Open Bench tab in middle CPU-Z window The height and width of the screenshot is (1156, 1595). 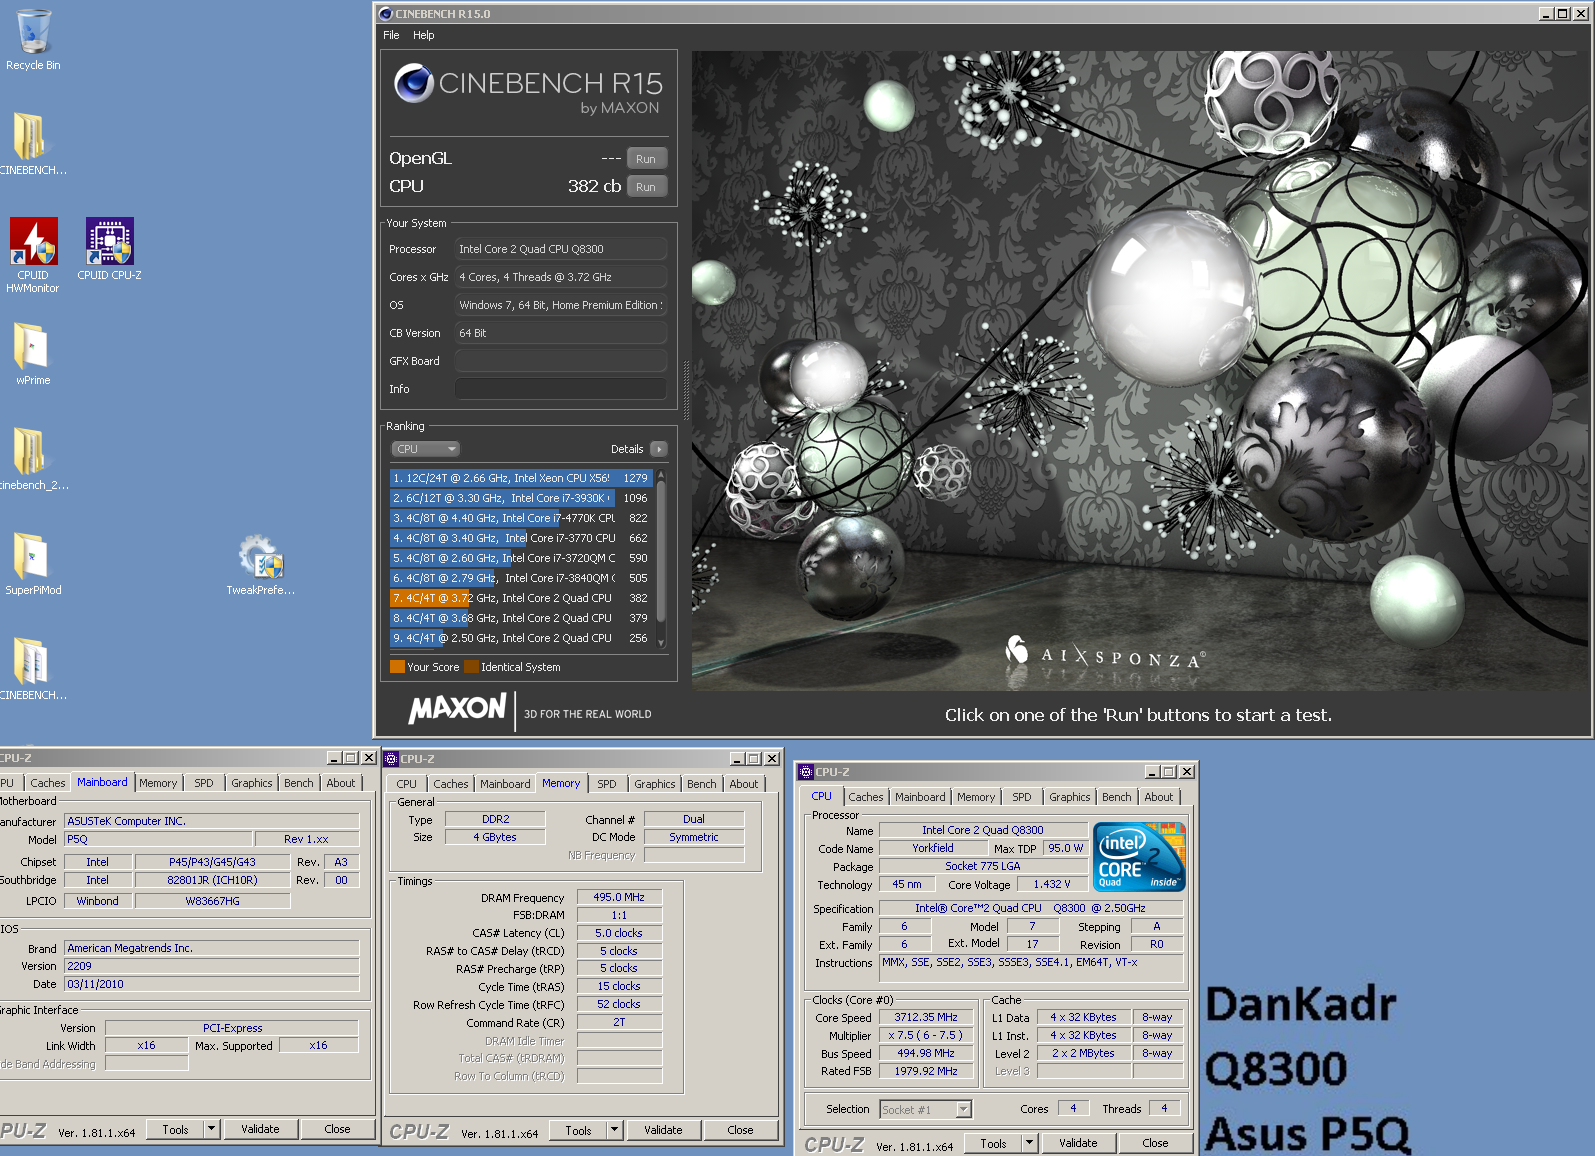coord(701,784)
